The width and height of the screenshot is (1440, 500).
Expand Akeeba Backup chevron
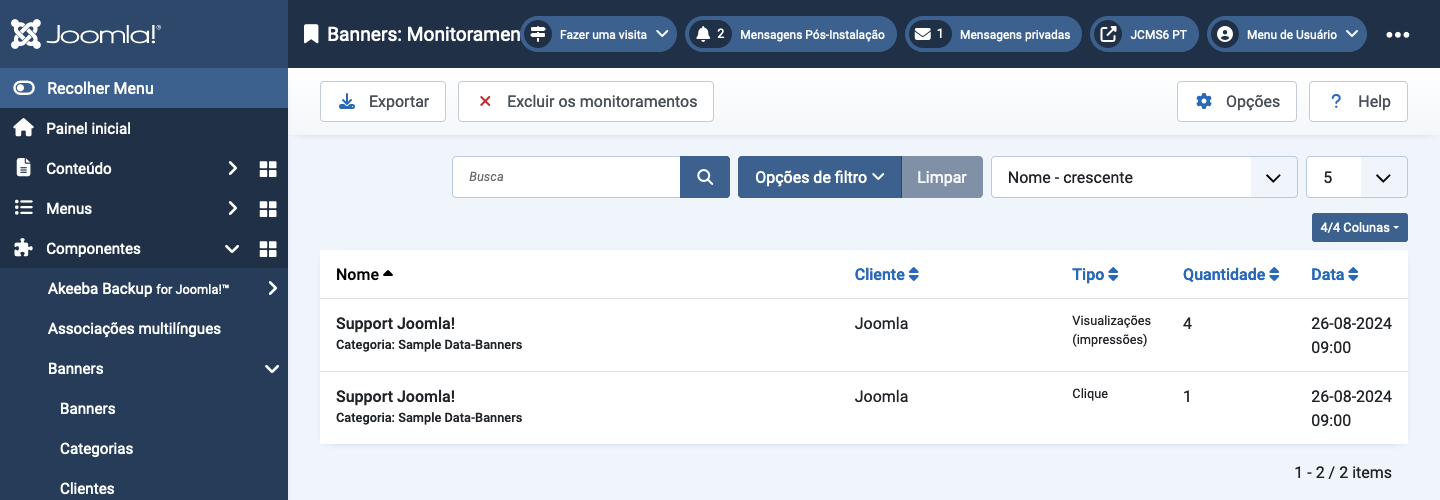click(x=272, y=288)
